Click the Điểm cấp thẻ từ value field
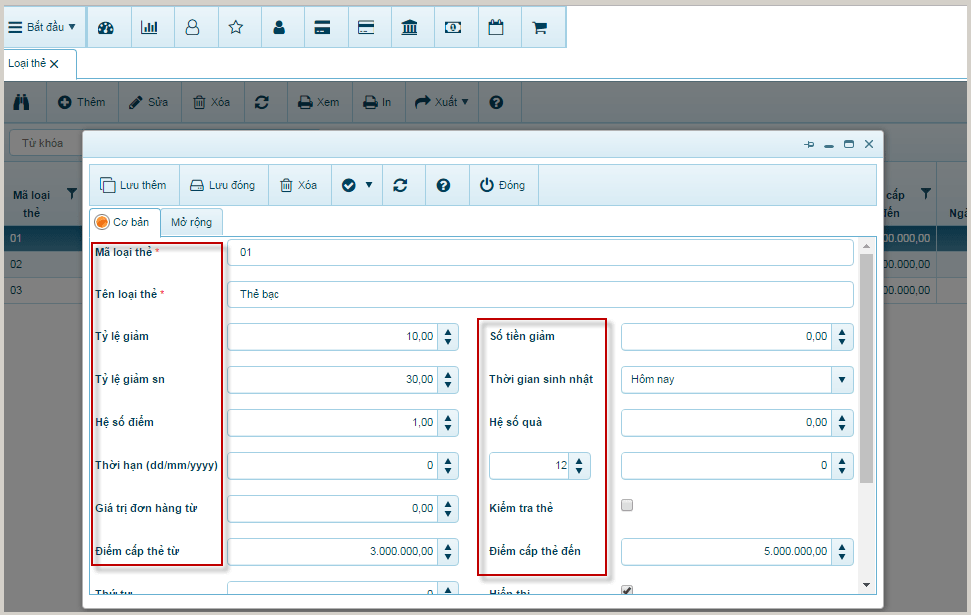The width and height of the screenshot is (971, 615). [x=333, y=552]
